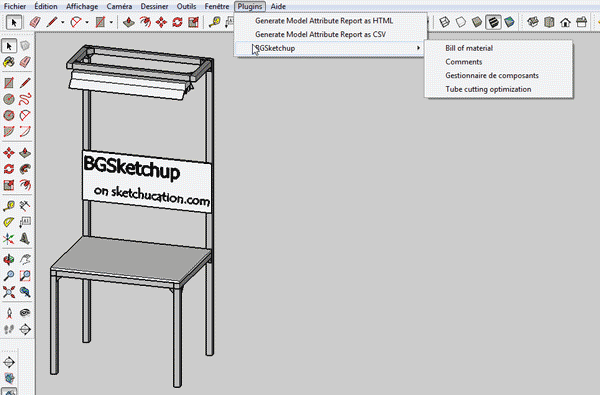Choose the Follow Me tool
This screenshot has height=395, width=600.
pyautogui.click(x=25, y=169)
